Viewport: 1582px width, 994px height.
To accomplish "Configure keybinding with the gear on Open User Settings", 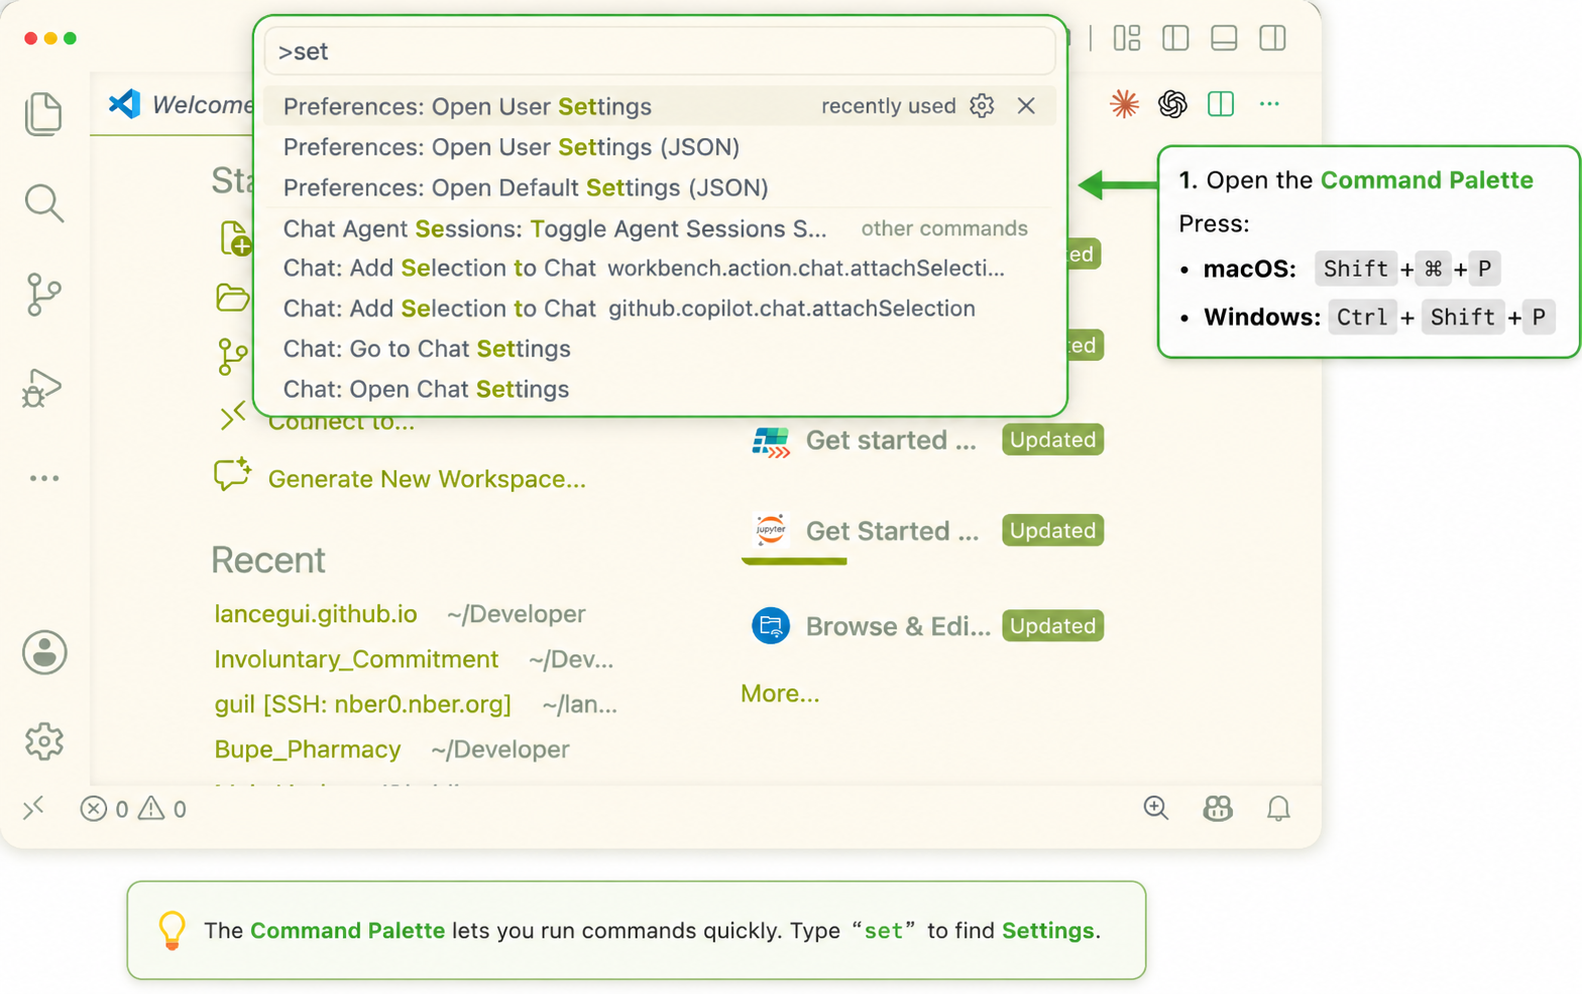I will click(982, 106).
